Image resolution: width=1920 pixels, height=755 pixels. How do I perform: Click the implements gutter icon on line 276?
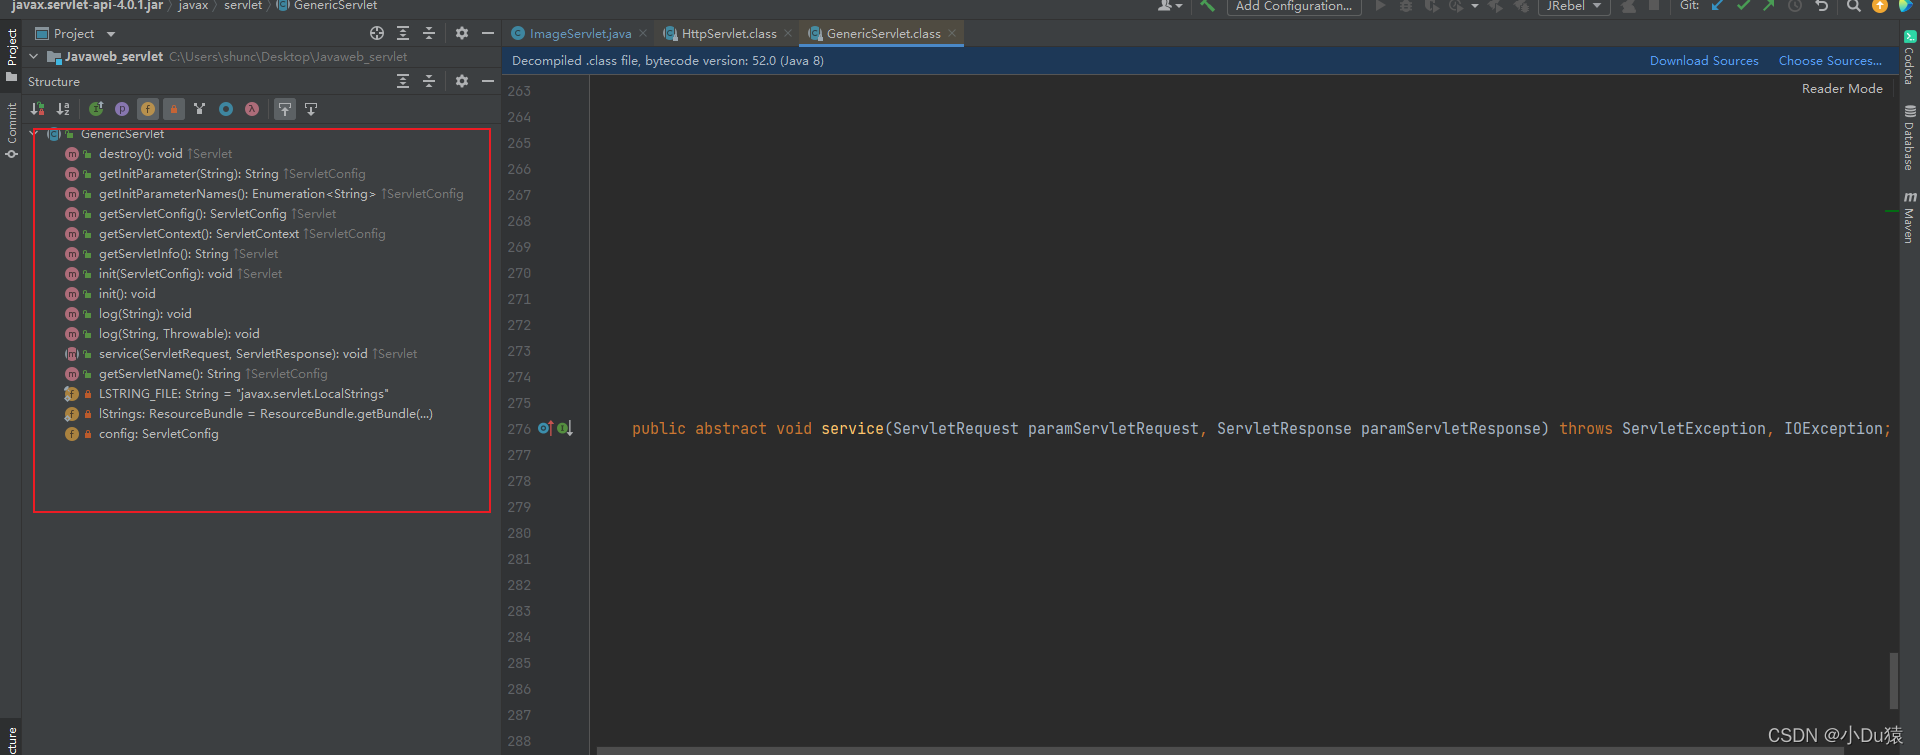click(546, 428)
